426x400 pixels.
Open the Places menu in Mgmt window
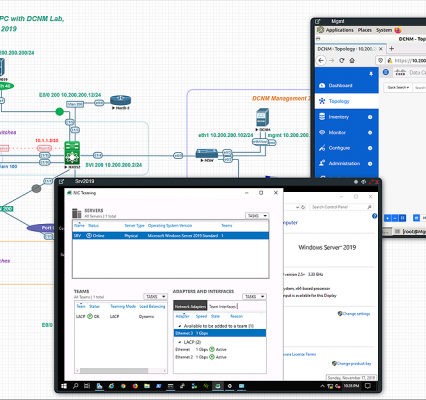point(365,30)
